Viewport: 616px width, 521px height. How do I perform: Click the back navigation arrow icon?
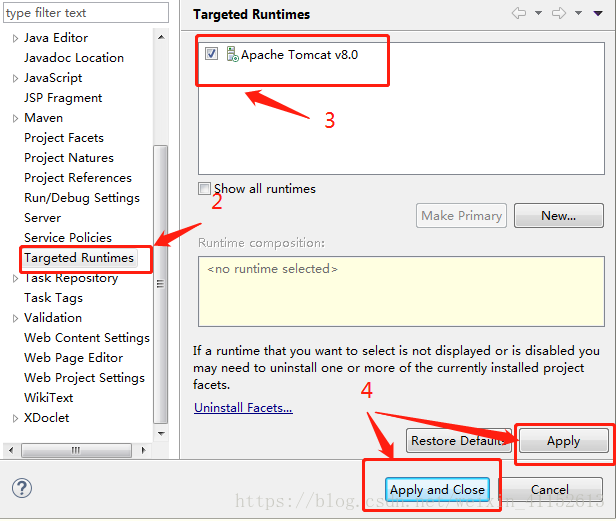519,13
